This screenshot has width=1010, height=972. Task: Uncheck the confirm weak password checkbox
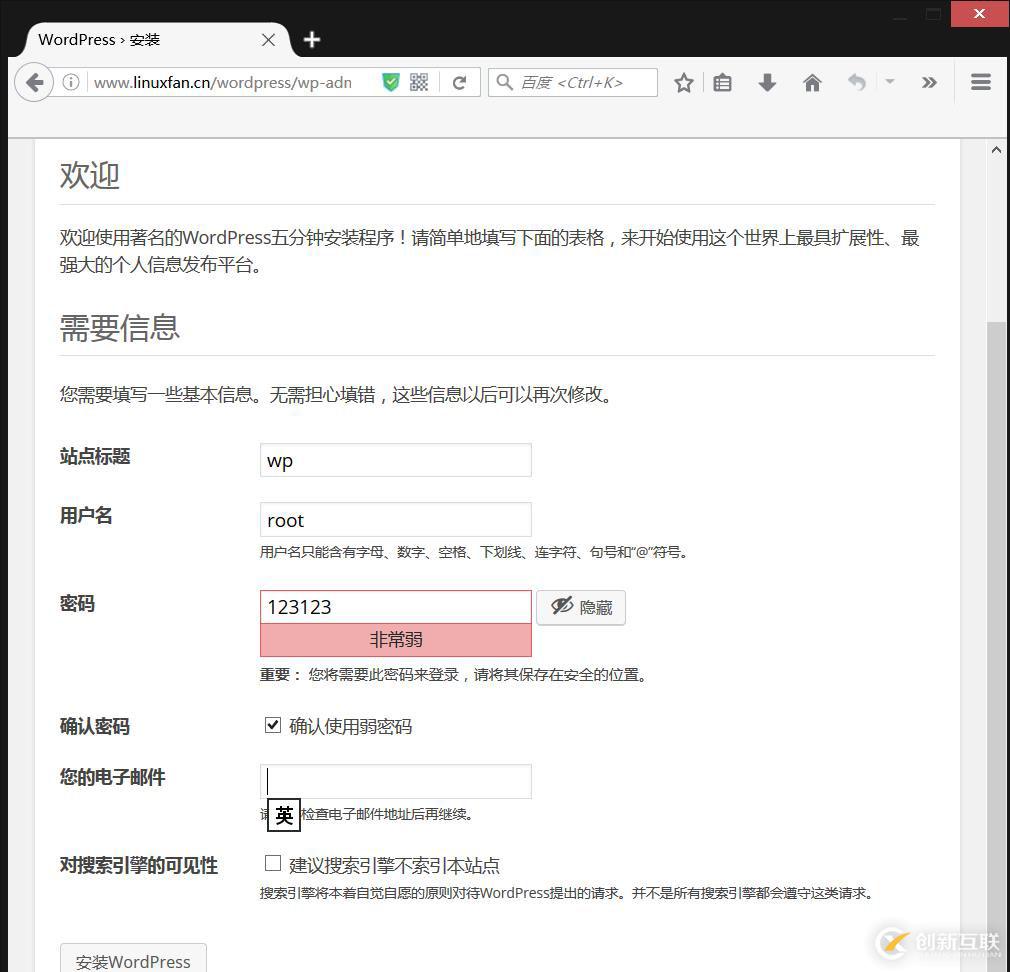pyautogui.click(x=272, y=725)
